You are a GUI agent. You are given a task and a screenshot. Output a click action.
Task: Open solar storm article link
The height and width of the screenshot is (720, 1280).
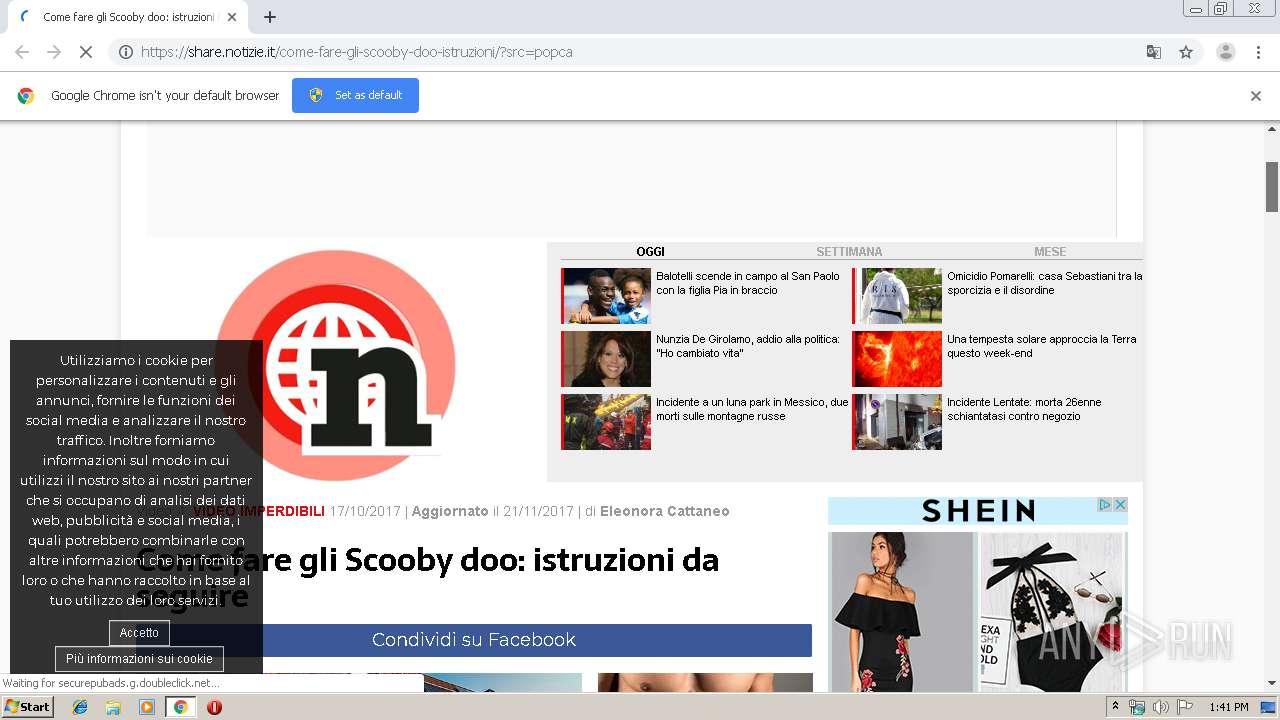pyautogui.click(x=1042, y=346)
